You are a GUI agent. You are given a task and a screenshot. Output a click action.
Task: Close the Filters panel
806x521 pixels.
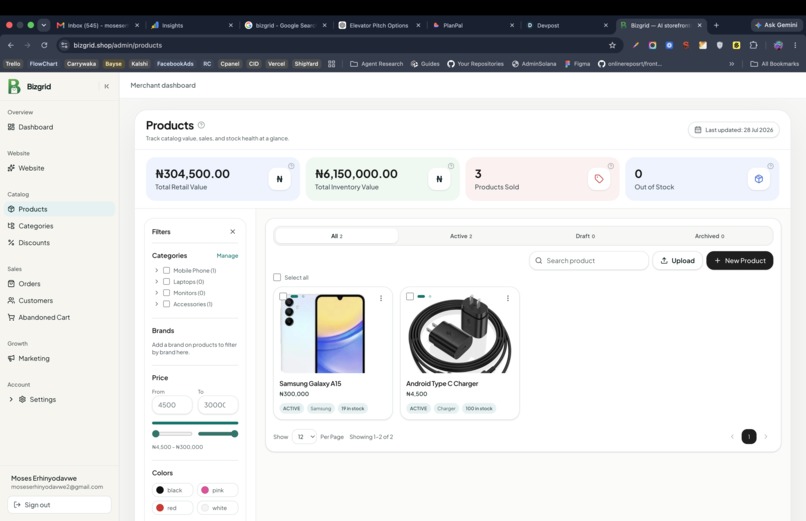pyautogui.click(x=233, y=232)
